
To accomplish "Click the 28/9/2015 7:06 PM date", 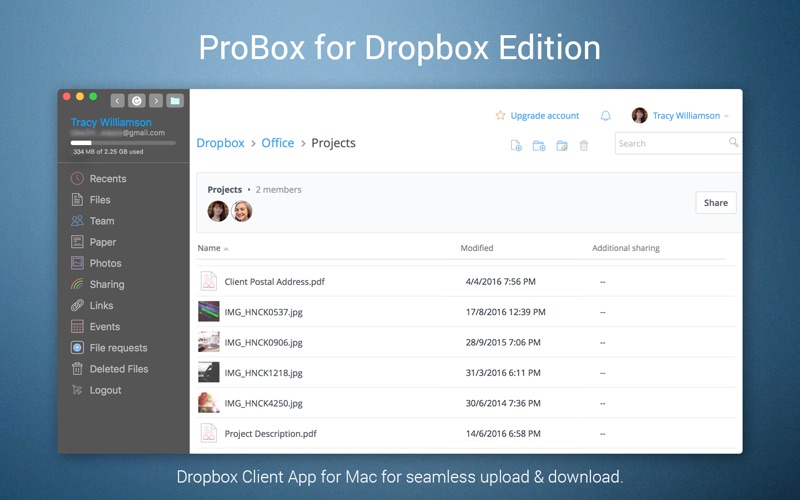I will point(503,342).
